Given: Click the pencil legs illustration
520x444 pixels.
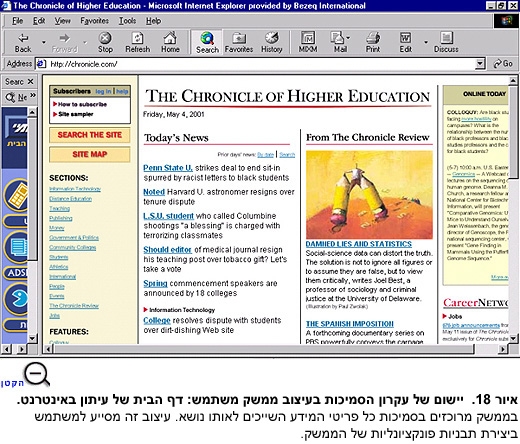Looking at the screenshot, I should [x=369, y=195].
